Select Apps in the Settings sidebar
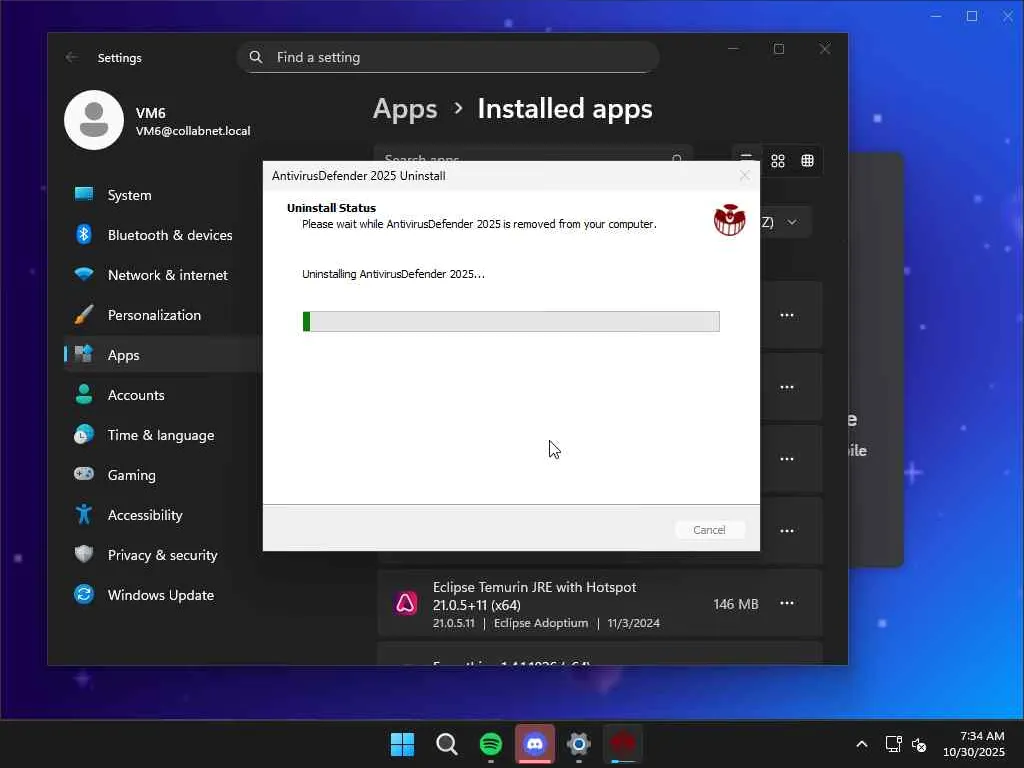 [x=163, y=355]
